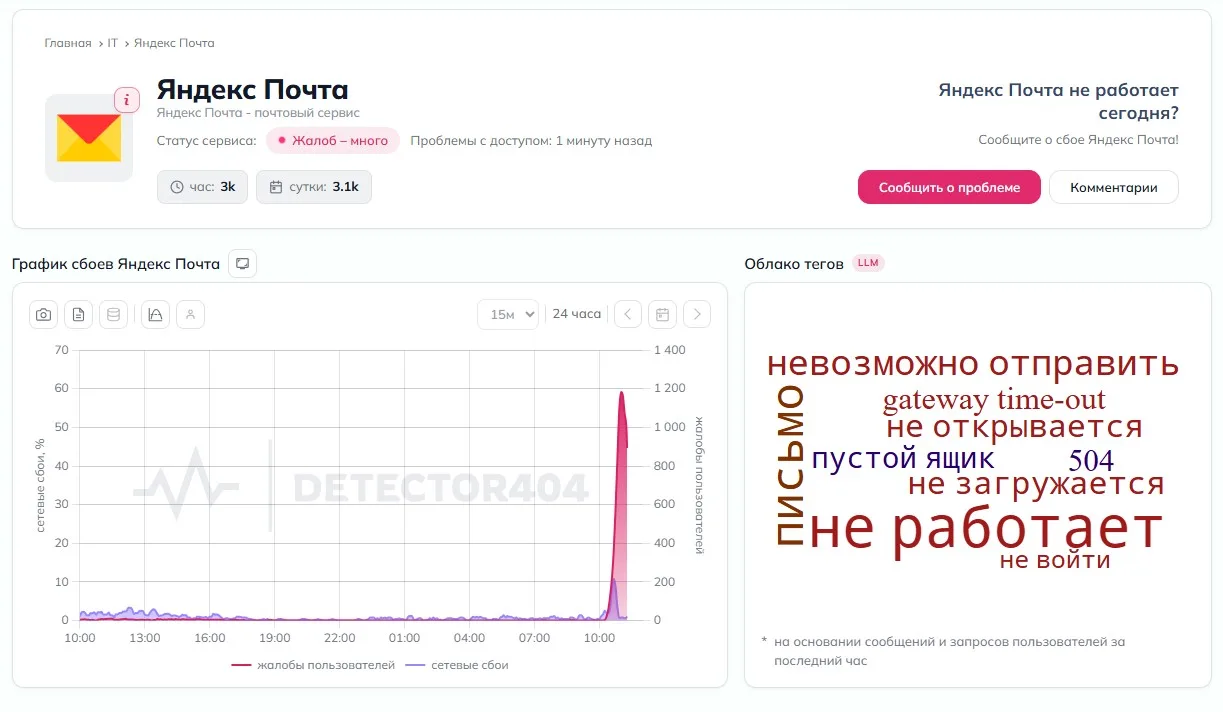Click the document export icon above chart
Screen dimensions: 1223x712
click(79, 314)
